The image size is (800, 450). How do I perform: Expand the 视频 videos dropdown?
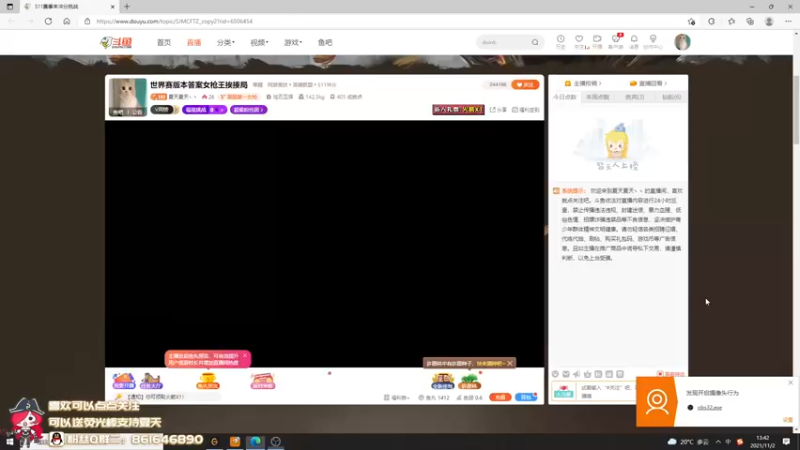(259, 42)
